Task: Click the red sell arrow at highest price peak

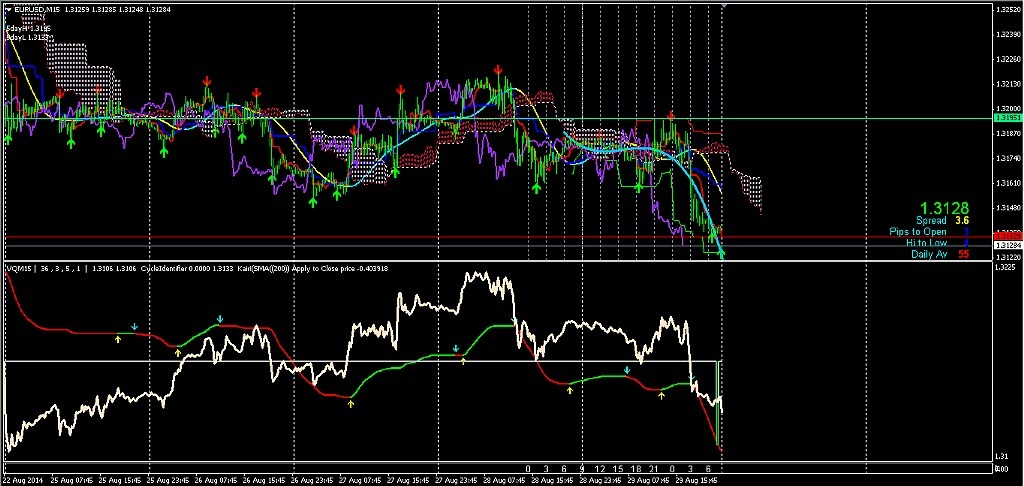Action: [x=498, y=69]
